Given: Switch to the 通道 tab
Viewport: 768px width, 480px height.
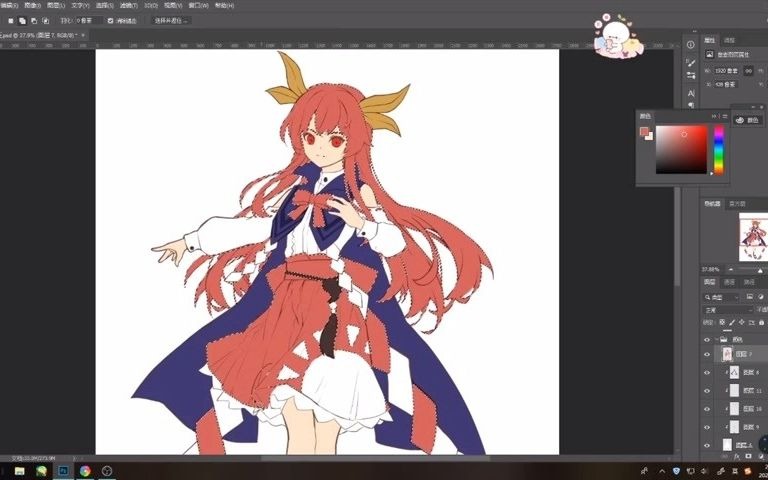Looking at the screenshot, I should tap(729, 282).
